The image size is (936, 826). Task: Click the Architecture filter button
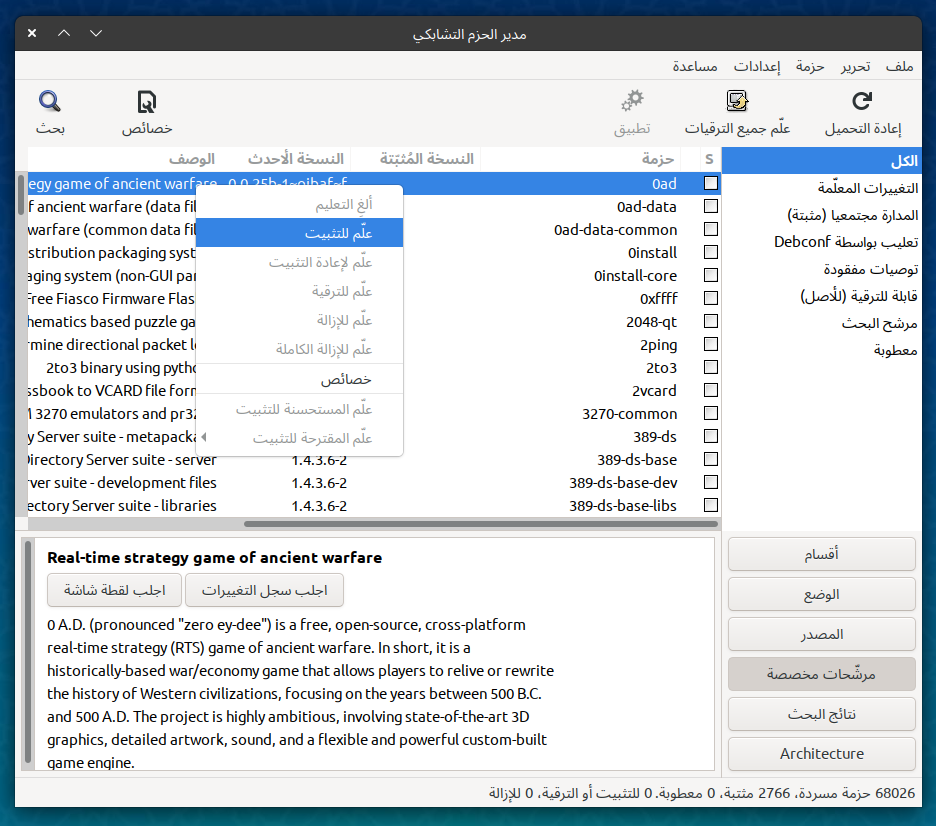coord(821,754)
